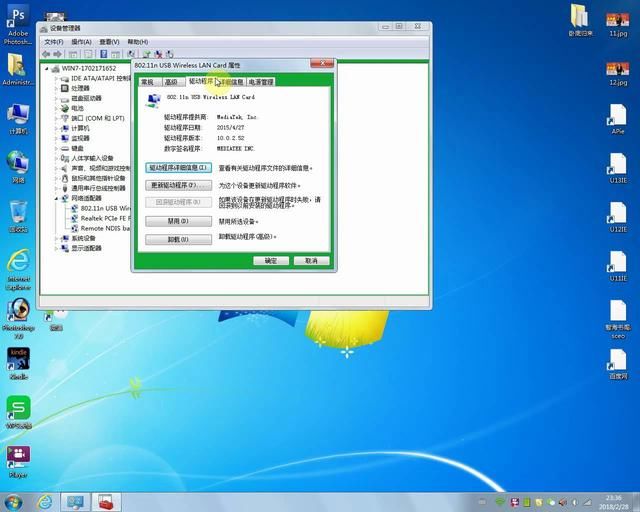Click Internet Explorer in the taskbar

pyautogui.click(x=43, y=501)
